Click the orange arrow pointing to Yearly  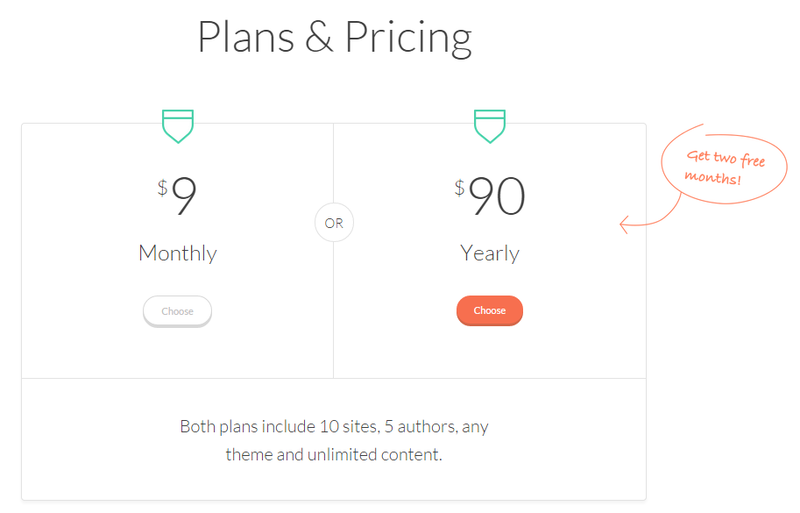pos(649,214)
